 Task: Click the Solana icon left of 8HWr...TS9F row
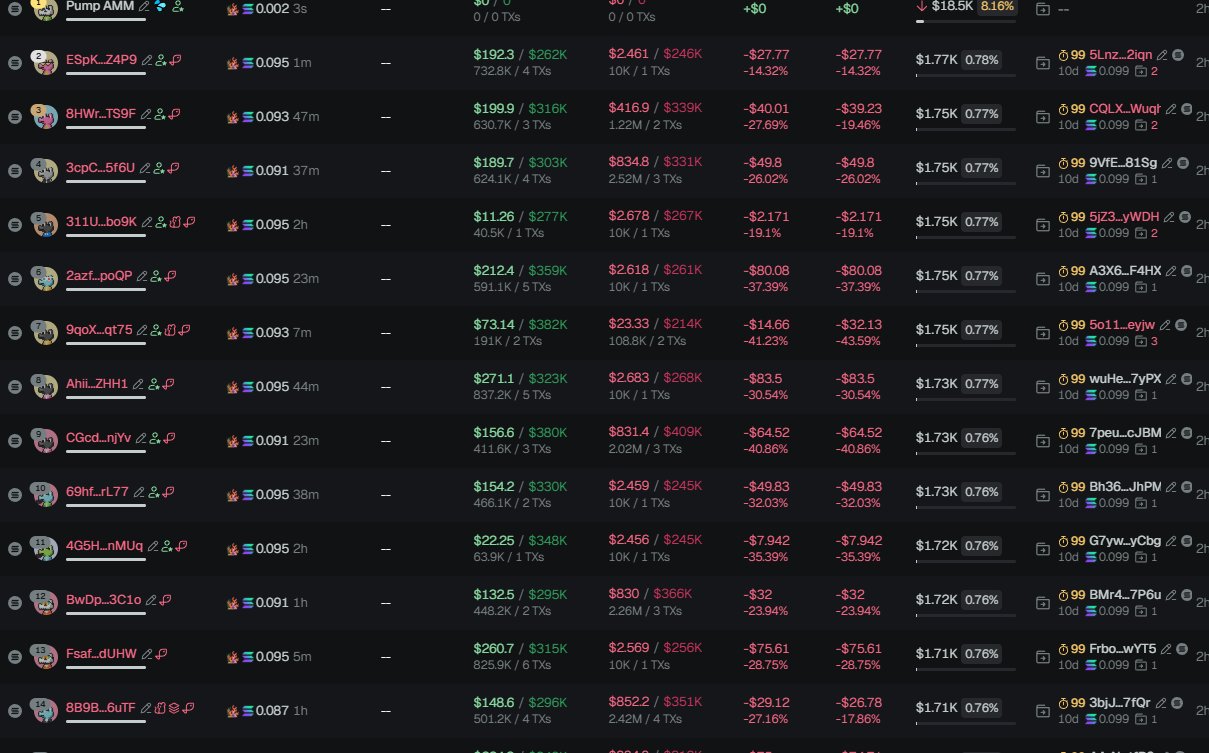pyautogui.click(x=14, y=115)
